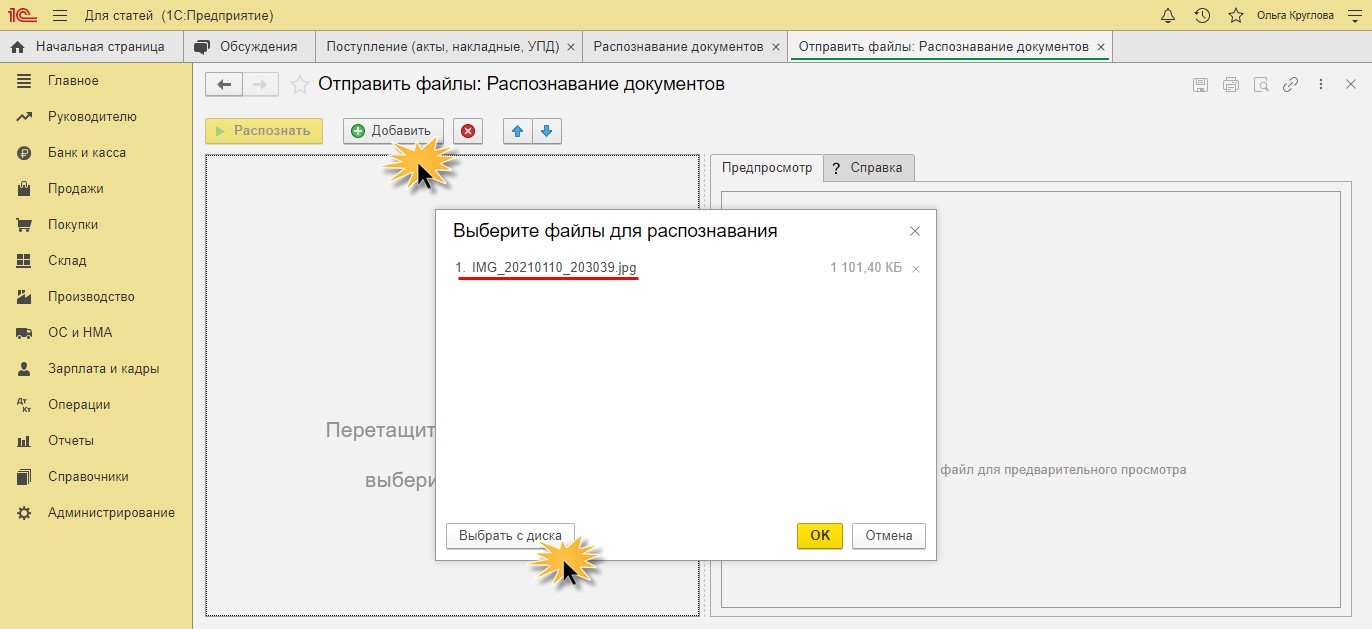Open Администрирование section in sidebar
Viewport: 1372px width, 629px height.
click(96, 513)
